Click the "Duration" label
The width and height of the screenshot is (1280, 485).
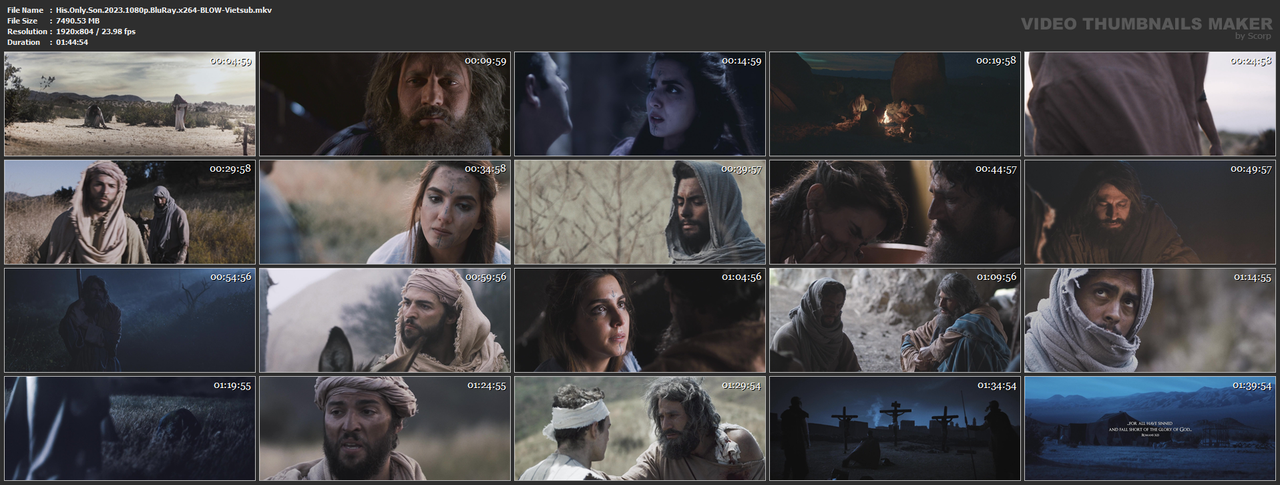point(23,42)
